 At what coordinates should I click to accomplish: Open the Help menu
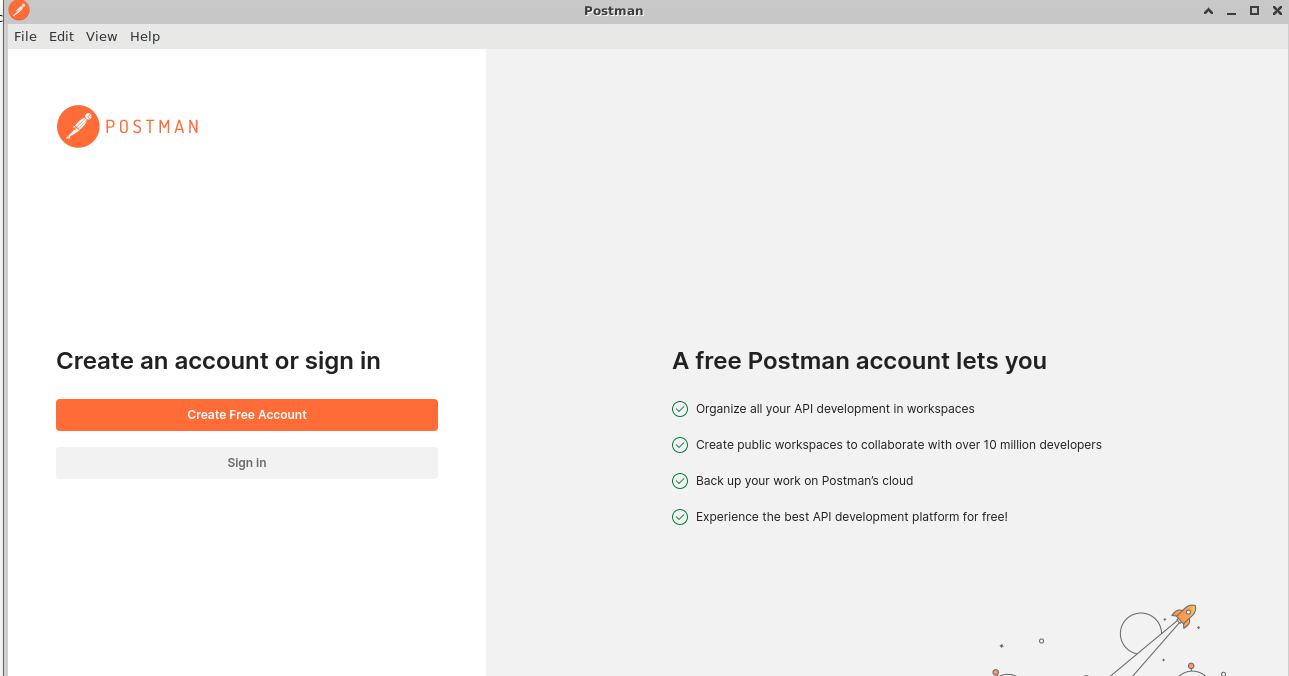click(145, 36)
